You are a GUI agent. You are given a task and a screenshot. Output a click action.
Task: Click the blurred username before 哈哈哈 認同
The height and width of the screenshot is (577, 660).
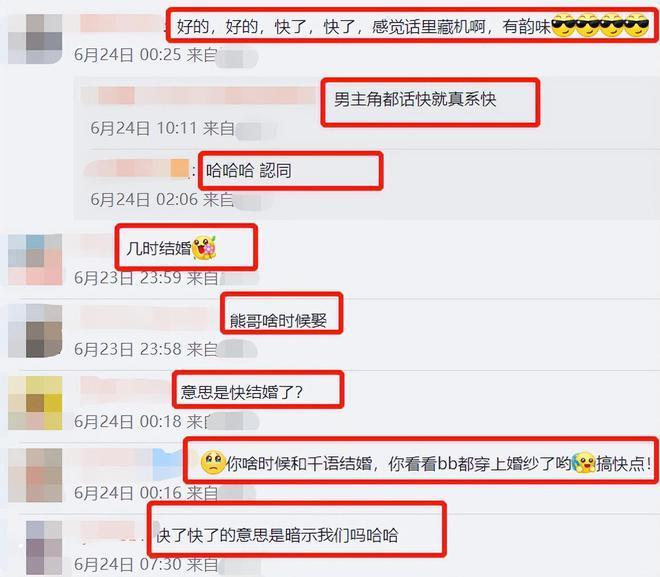point(137,168)
